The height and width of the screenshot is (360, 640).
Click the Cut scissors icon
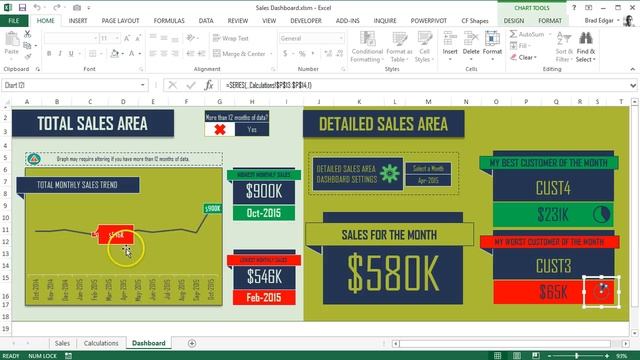point(27,34)
